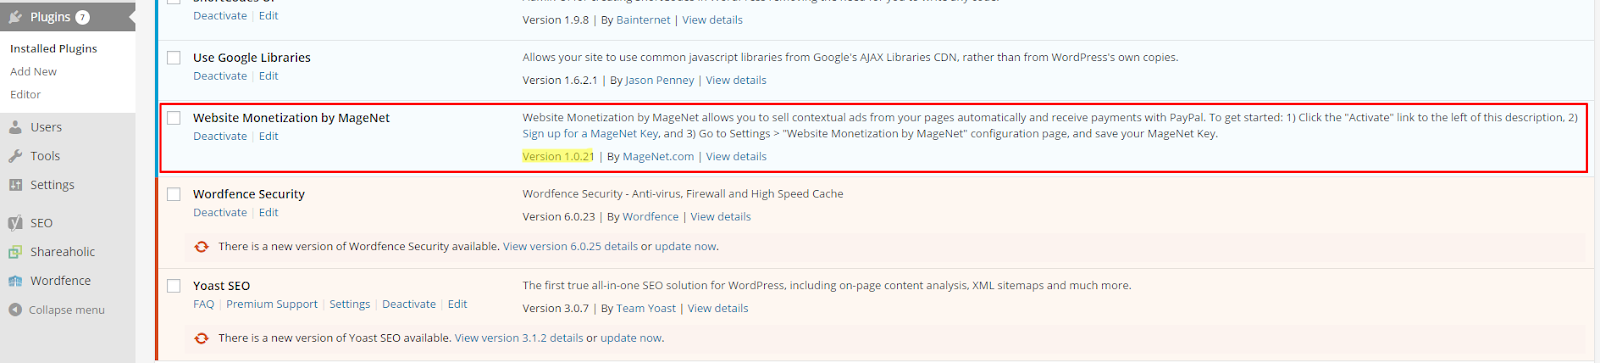
Task: Go to the Users menu
Action: pos(46,127)
